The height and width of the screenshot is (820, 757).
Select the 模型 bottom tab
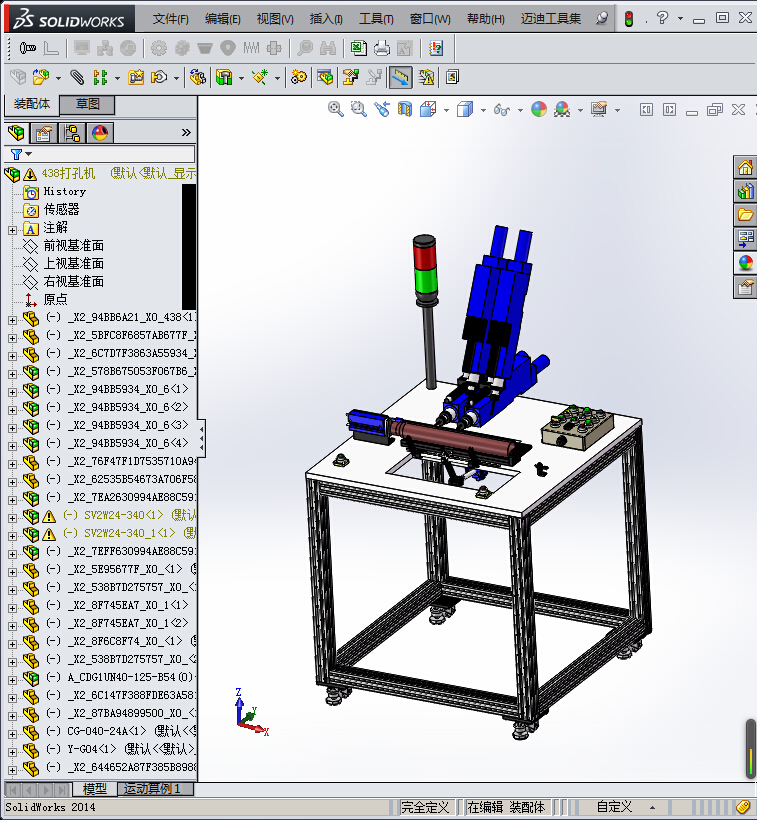pos(95,789)
